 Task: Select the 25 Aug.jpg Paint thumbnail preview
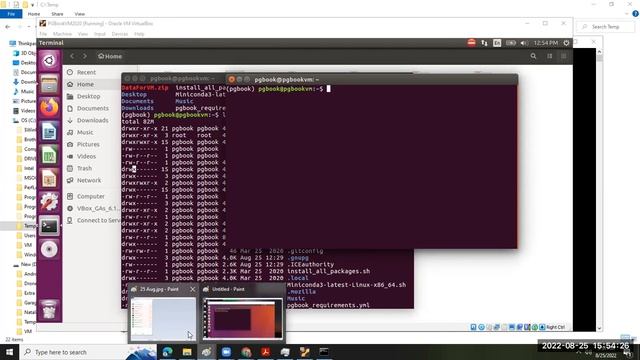pyautogui.click(x=163, y=318)
